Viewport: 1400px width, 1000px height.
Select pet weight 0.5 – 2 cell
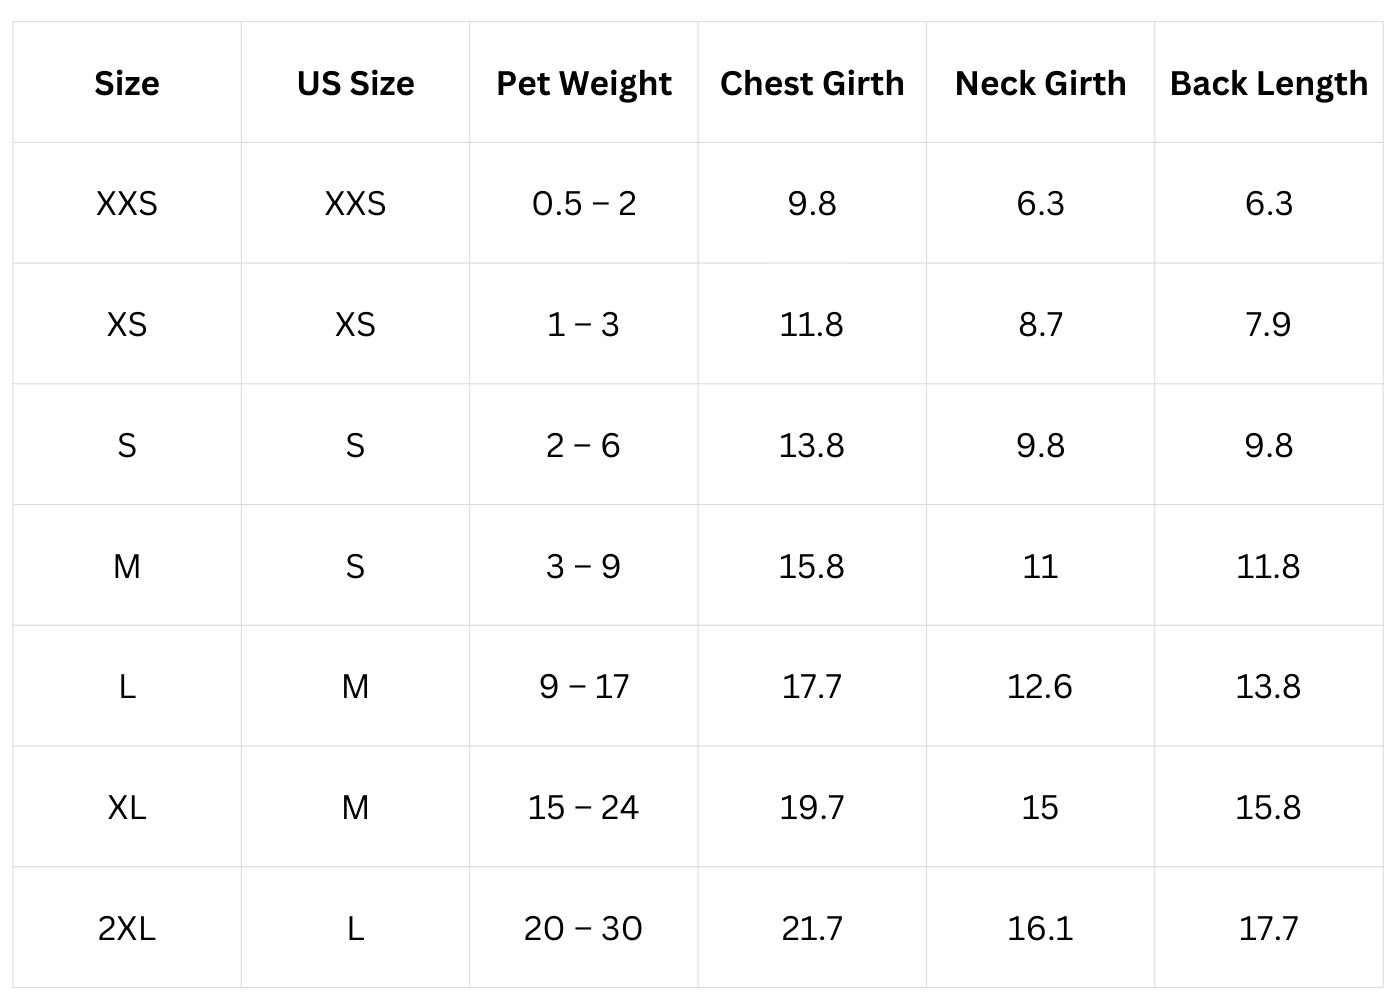point(584,204)
